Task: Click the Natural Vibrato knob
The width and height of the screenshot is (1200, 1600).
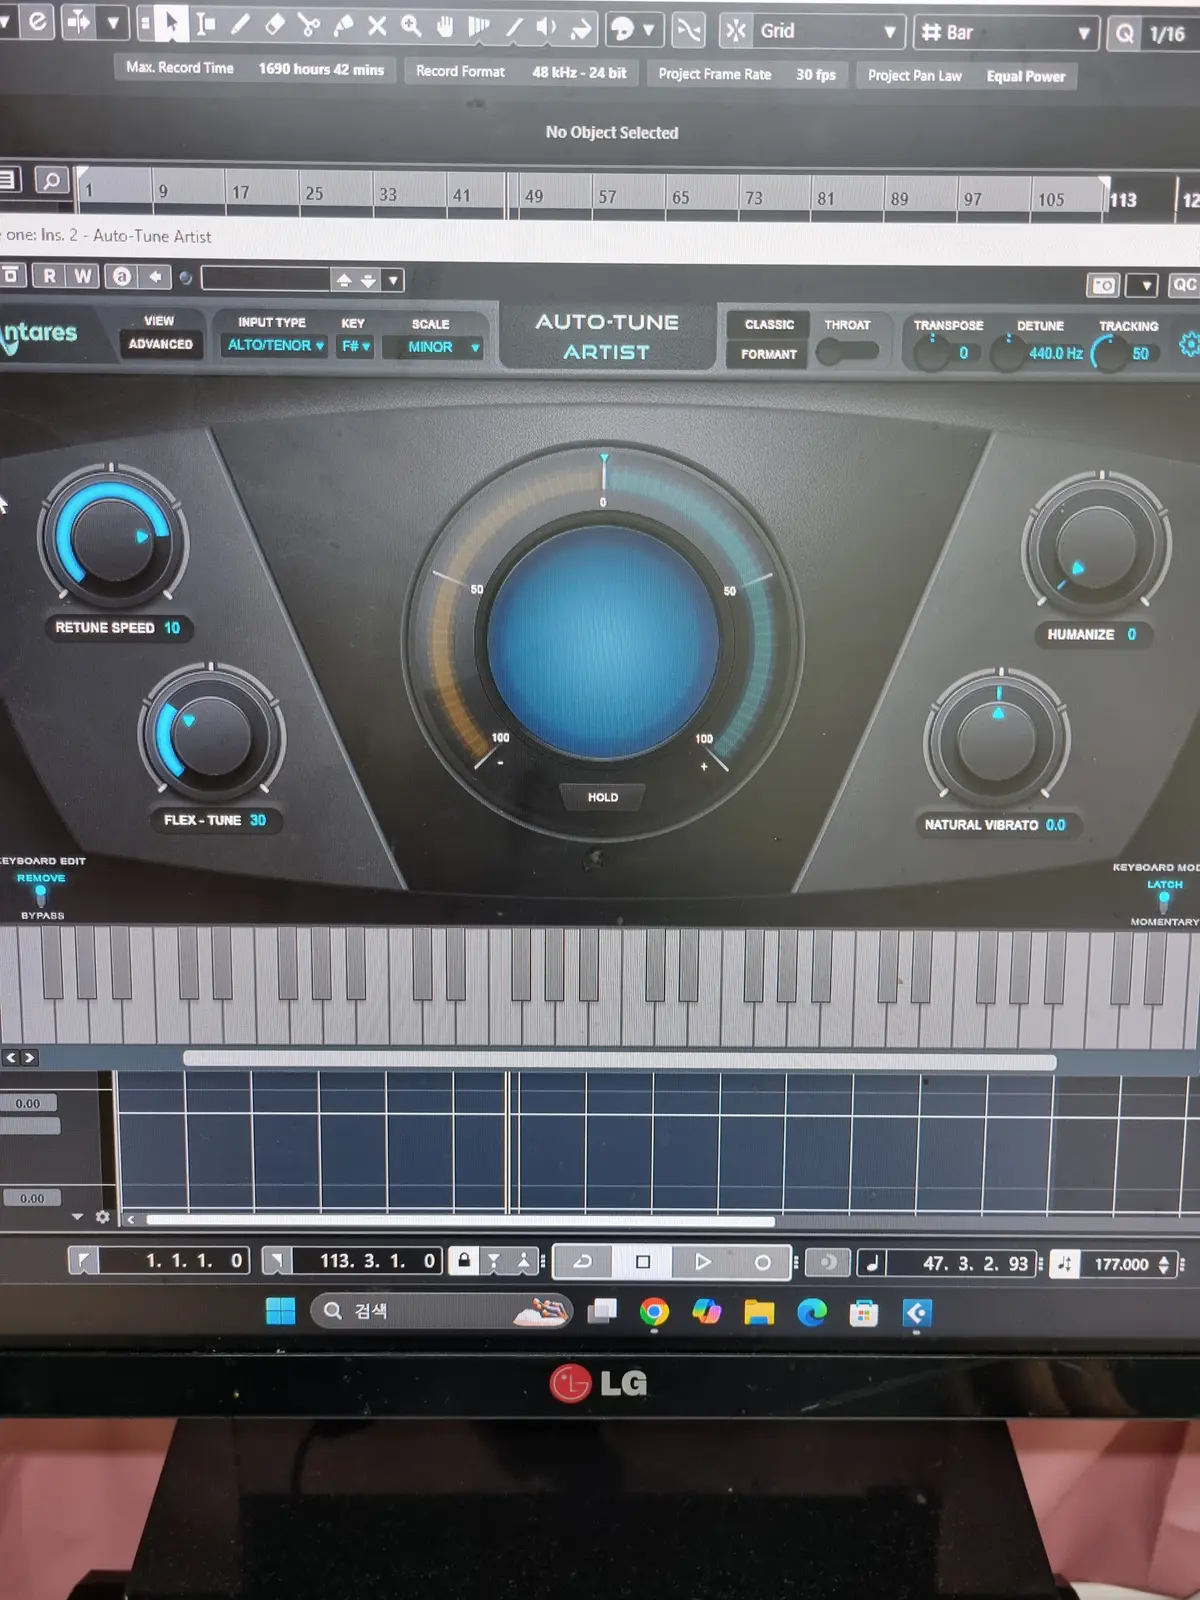Action: 997,742
